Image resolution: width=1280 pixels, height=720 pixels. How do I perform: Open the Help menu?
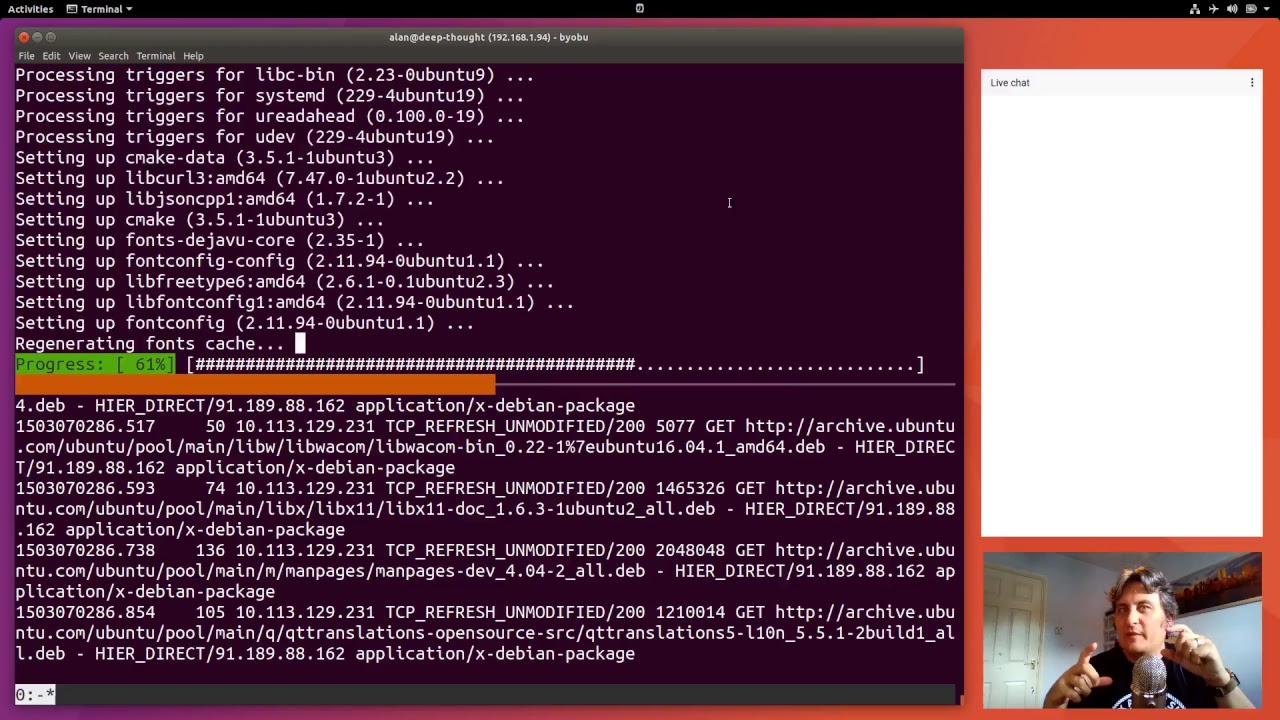193,56
